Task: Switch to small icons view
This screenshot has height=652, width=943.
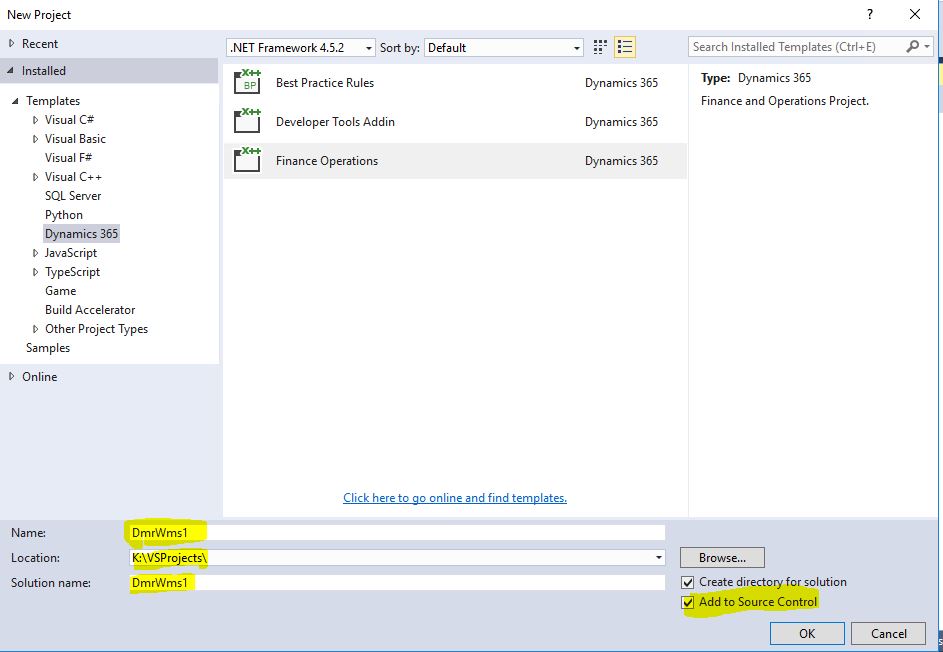Action: (x=600, y=47)
